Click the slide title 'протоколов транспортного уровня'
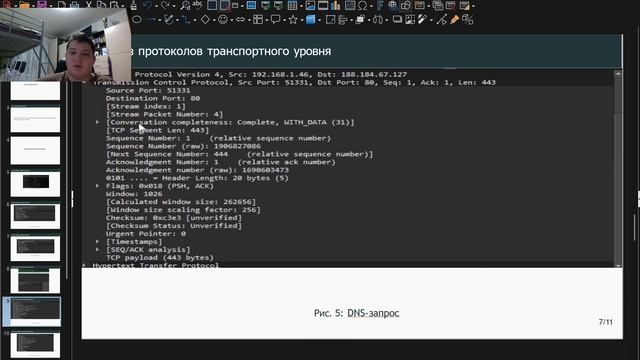 [234, 51]
